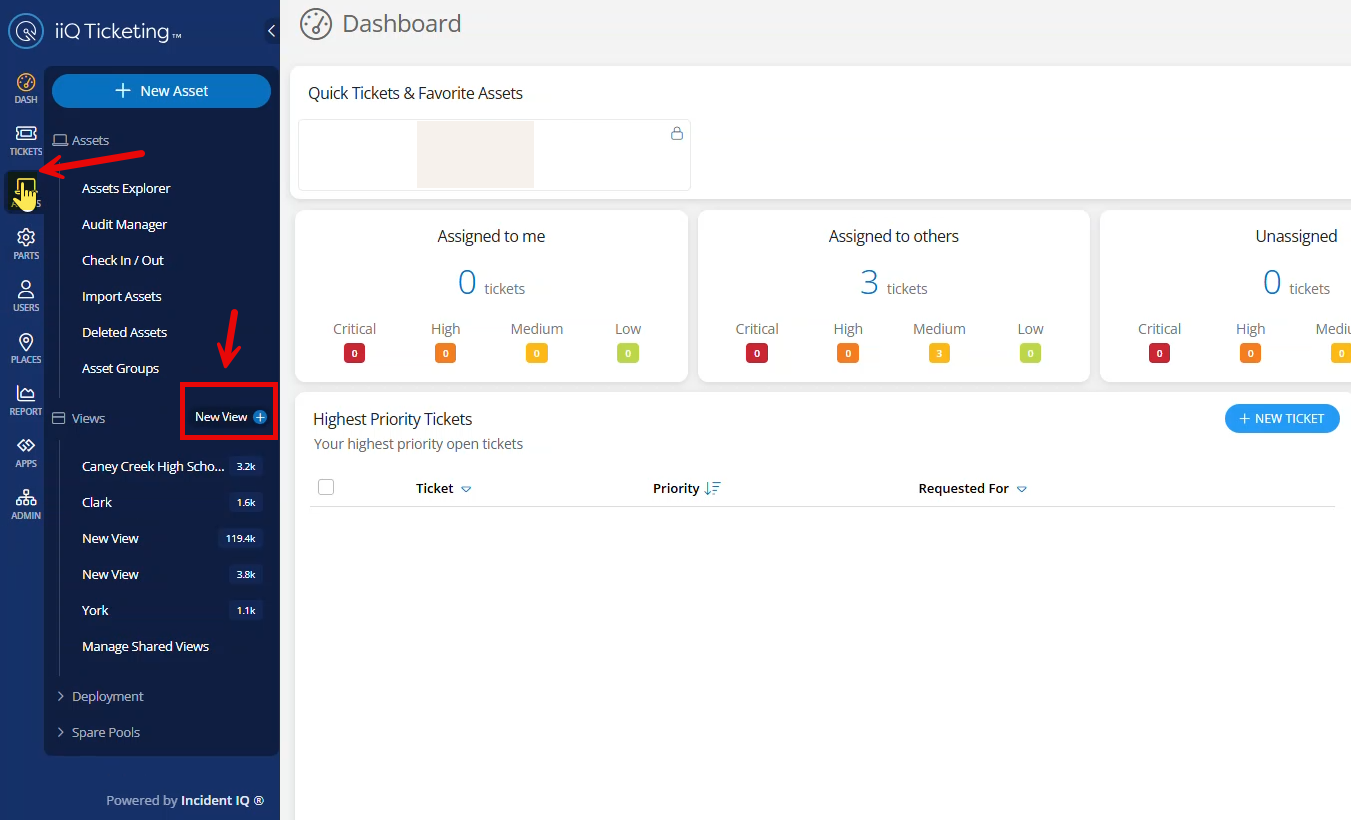1351x820 pixels.
Task: Click the NEW TICKET button
Action: click(1281, 418)
